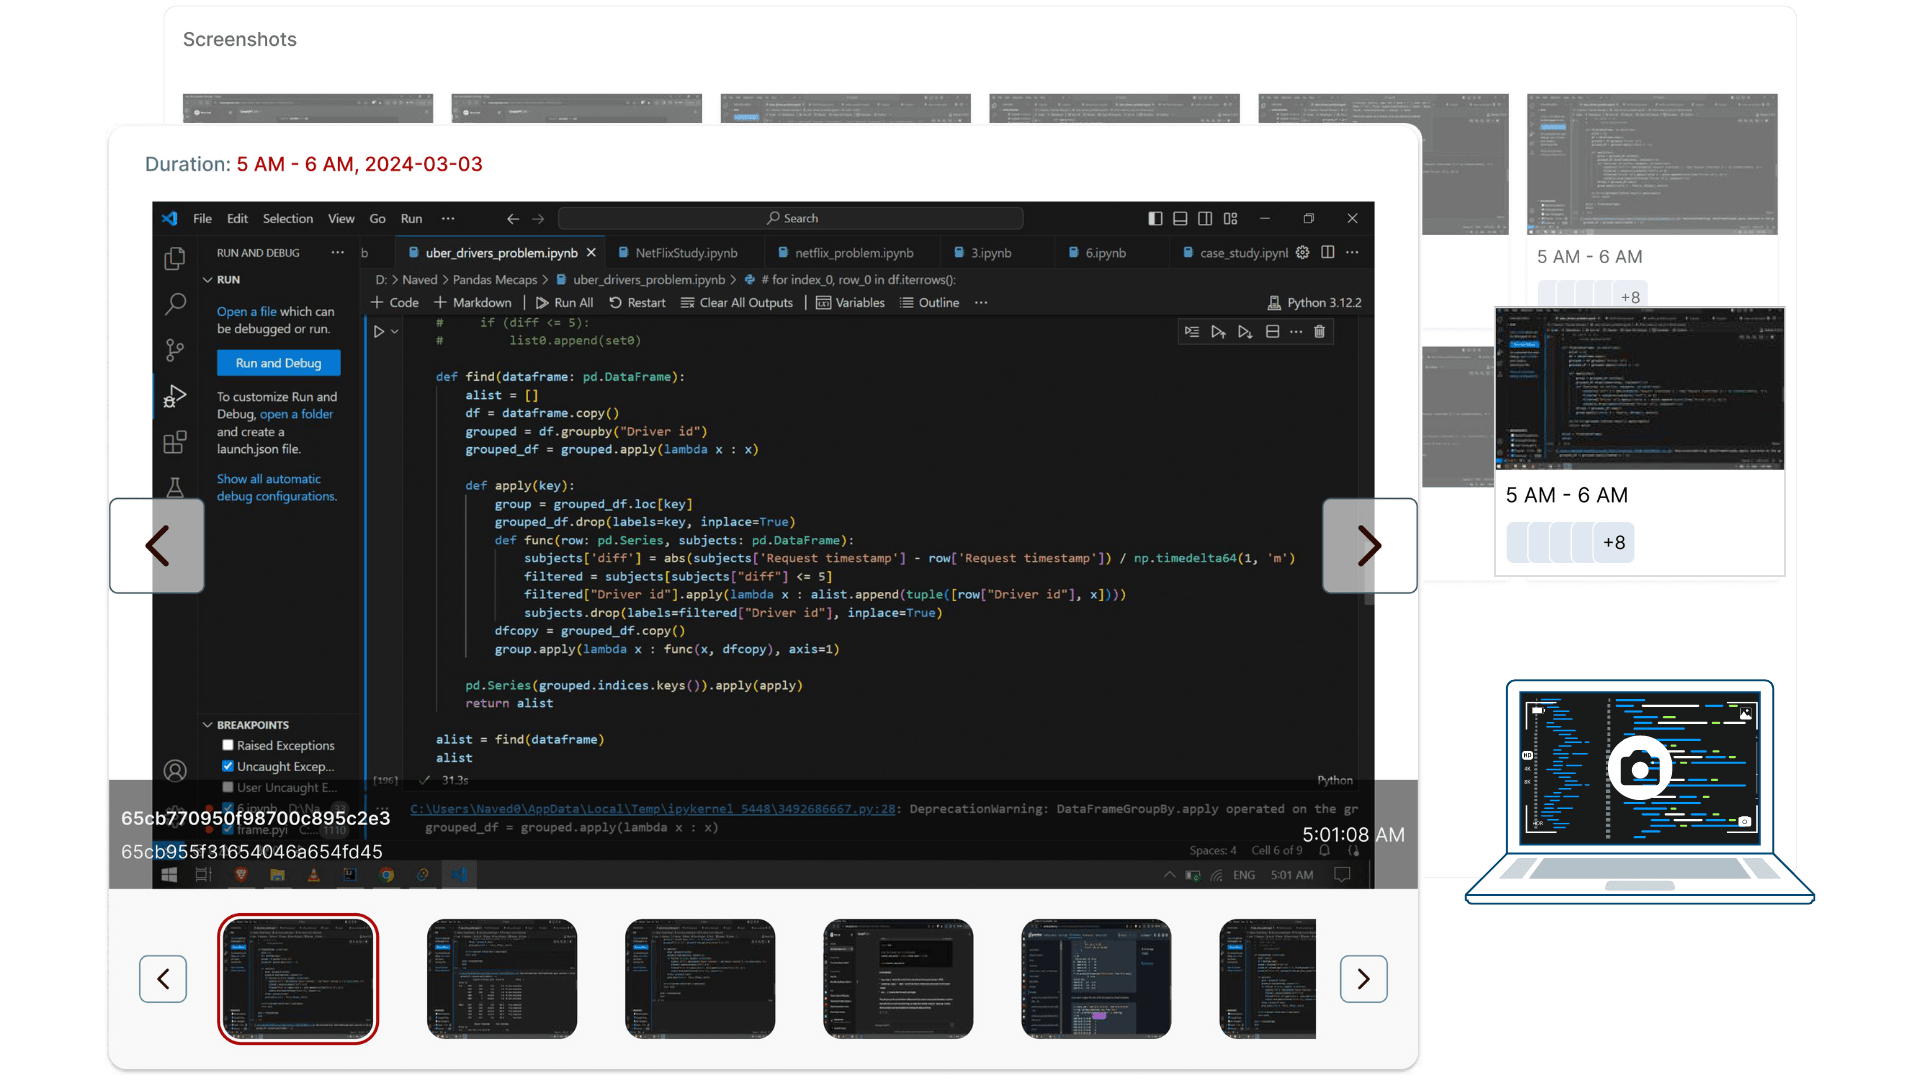This screenshot has height=1080, width=1920.
Task: Toggle the primary sidebar layout icon
Action: pos(1155,218)
